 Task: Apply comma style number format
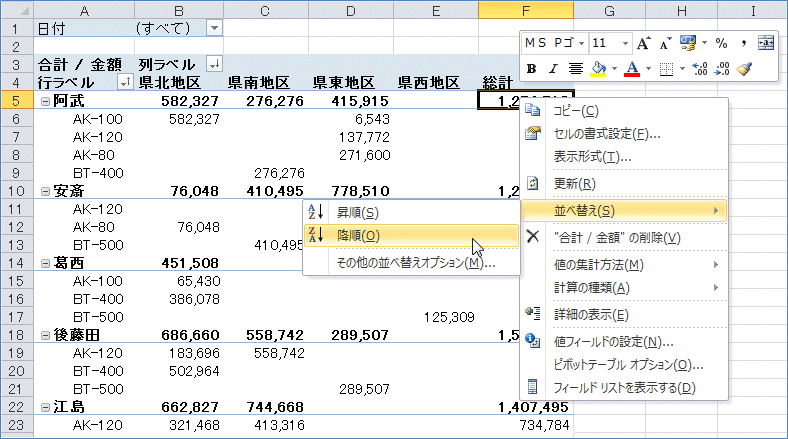coord(744,44)
